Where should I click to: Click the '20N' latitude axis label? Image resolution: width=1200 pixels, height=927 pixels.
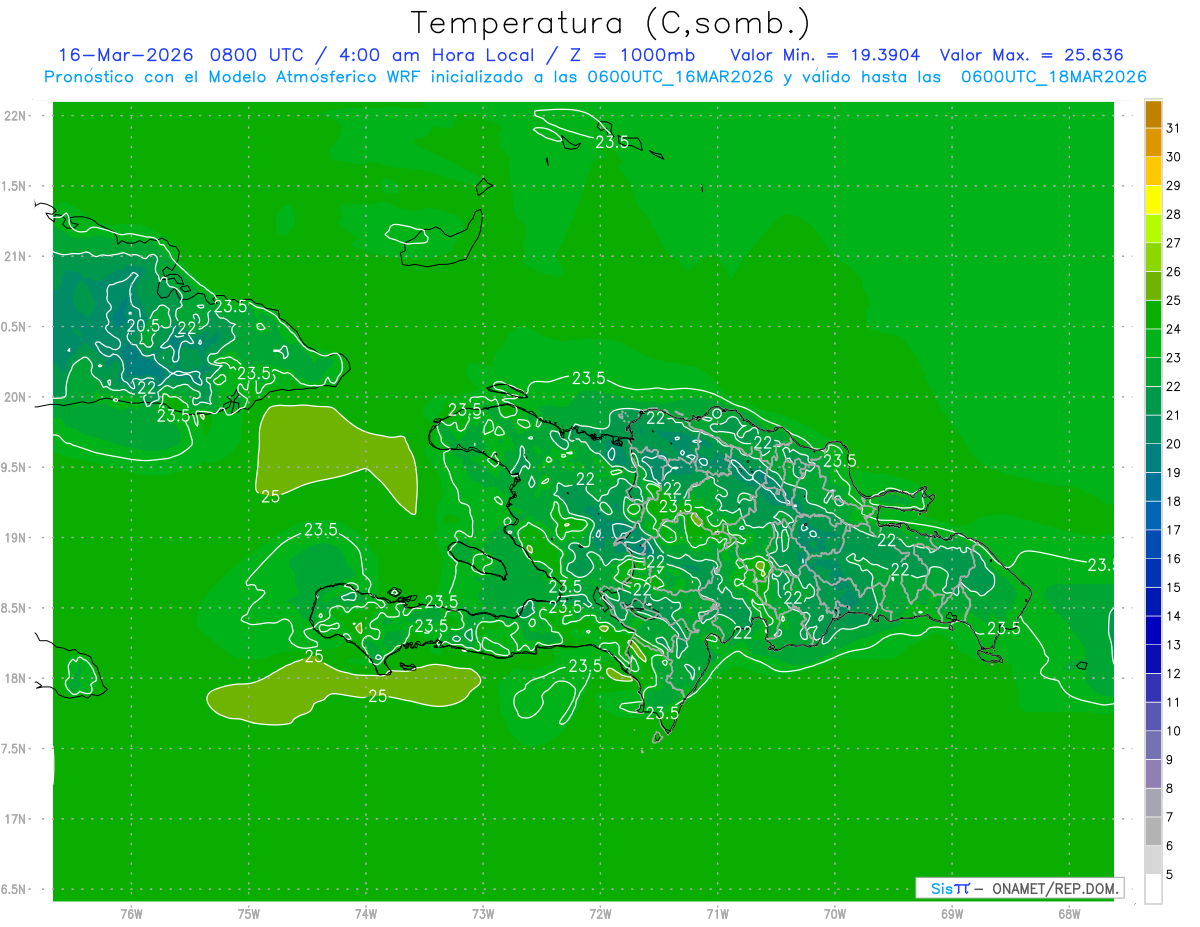coord(16,397)
